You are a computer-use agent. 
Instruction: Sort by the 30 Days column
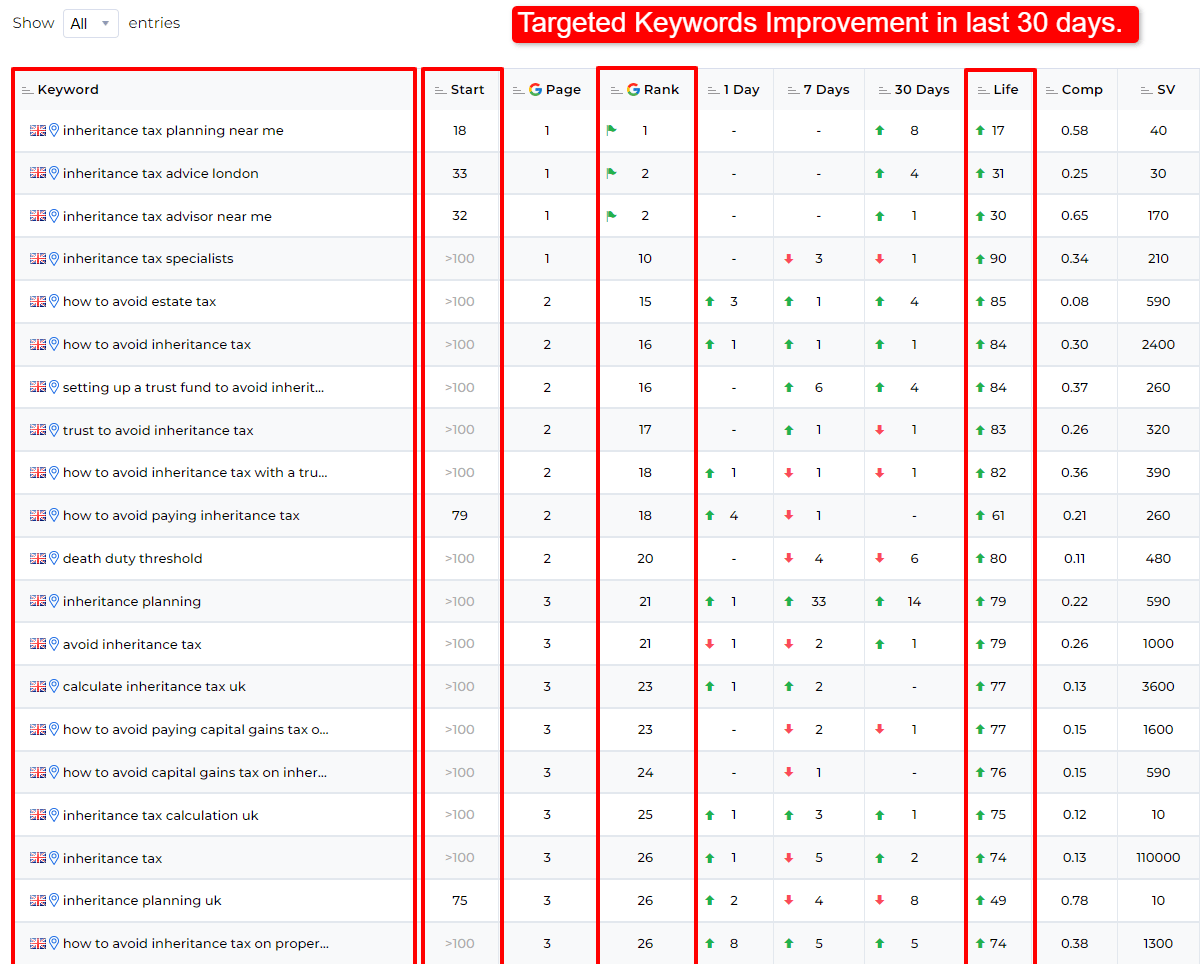(921, 90)
